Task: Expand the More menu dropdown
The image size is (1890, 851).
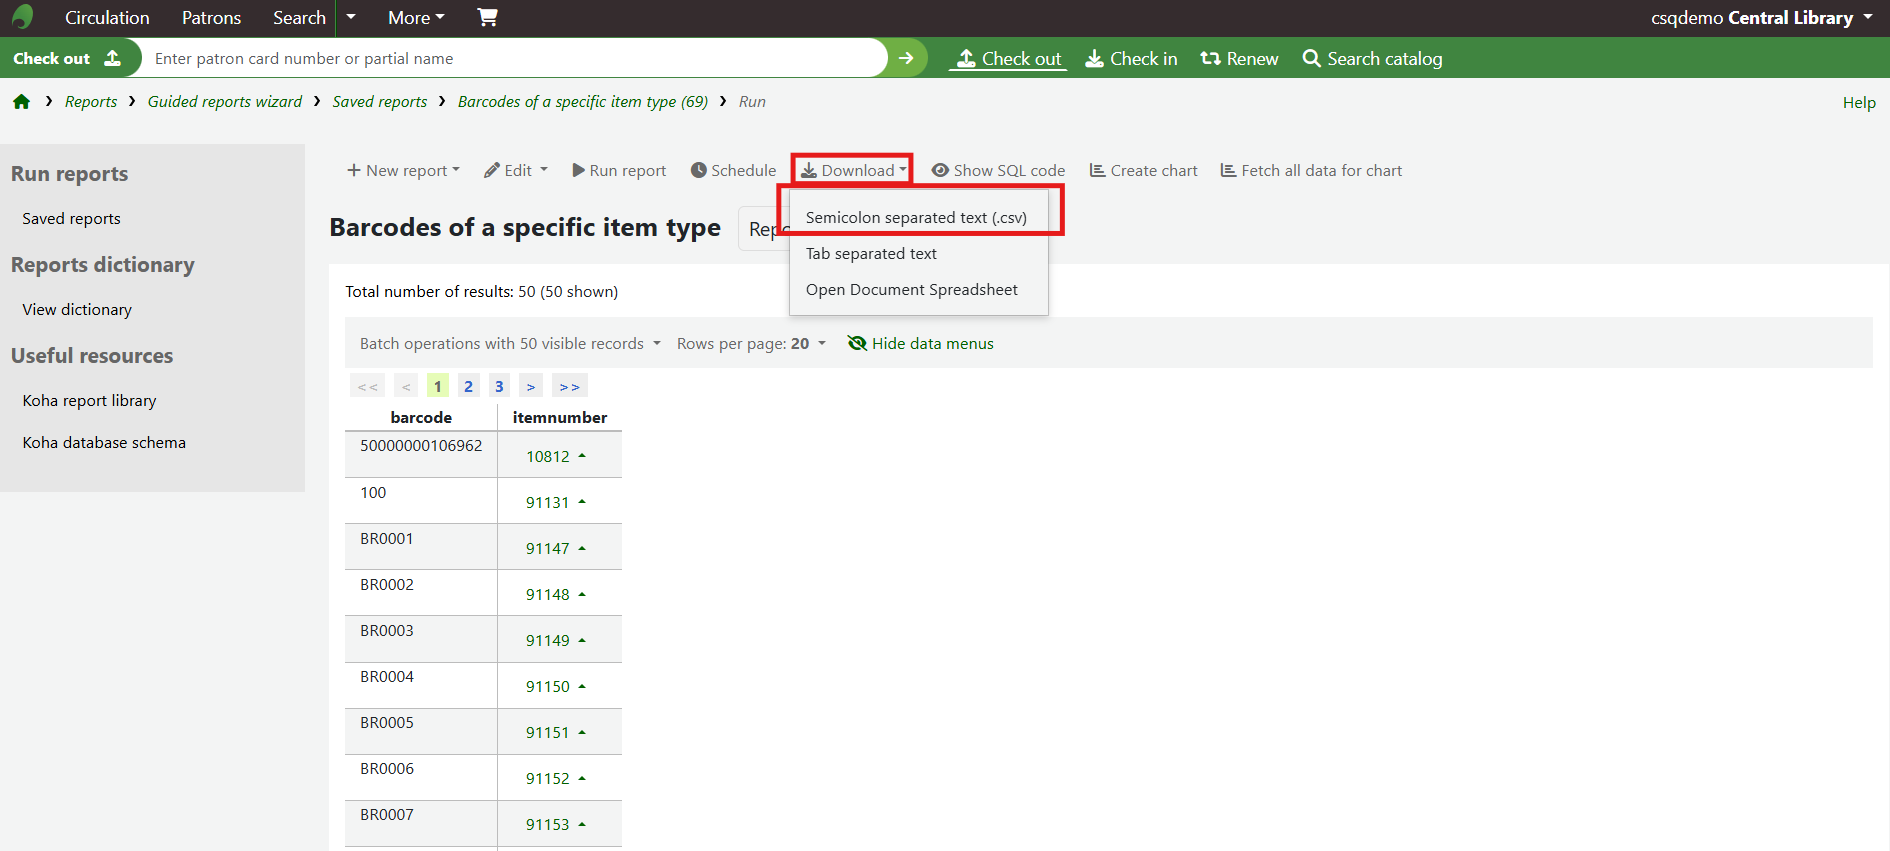Action: 416,18
